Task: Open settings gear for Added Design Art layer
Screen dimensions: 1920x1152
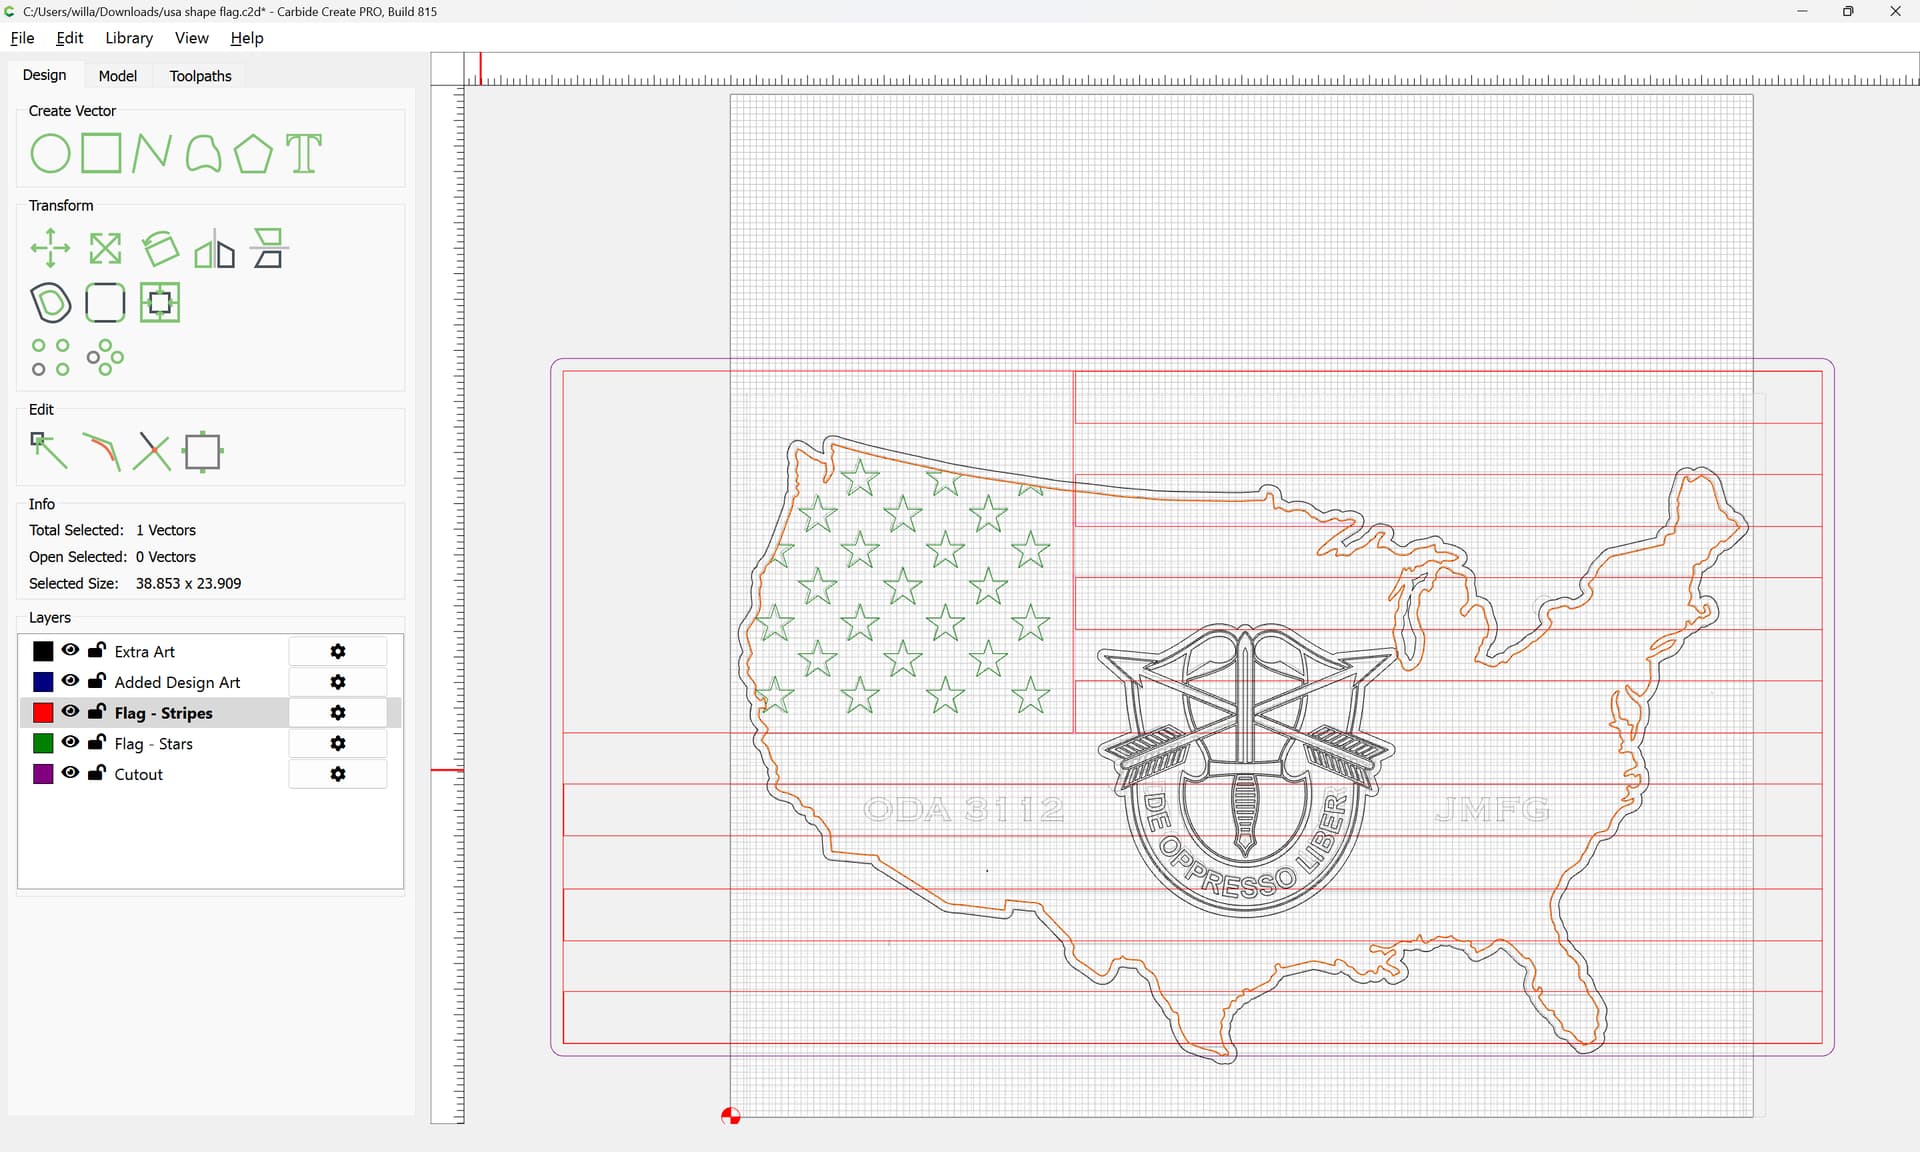Action: [338, 682]
